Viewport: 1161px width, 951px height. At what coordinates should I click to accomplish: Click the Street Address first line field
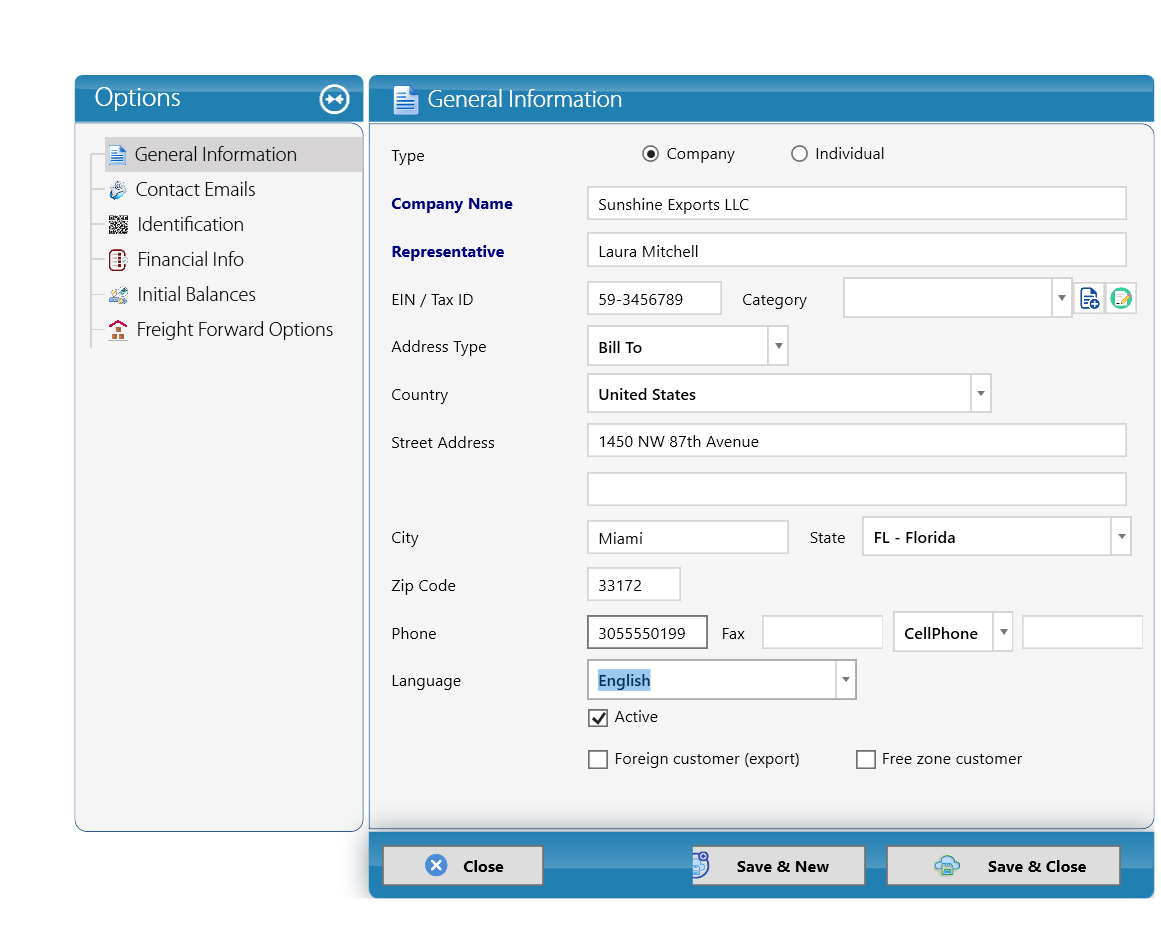857,441
